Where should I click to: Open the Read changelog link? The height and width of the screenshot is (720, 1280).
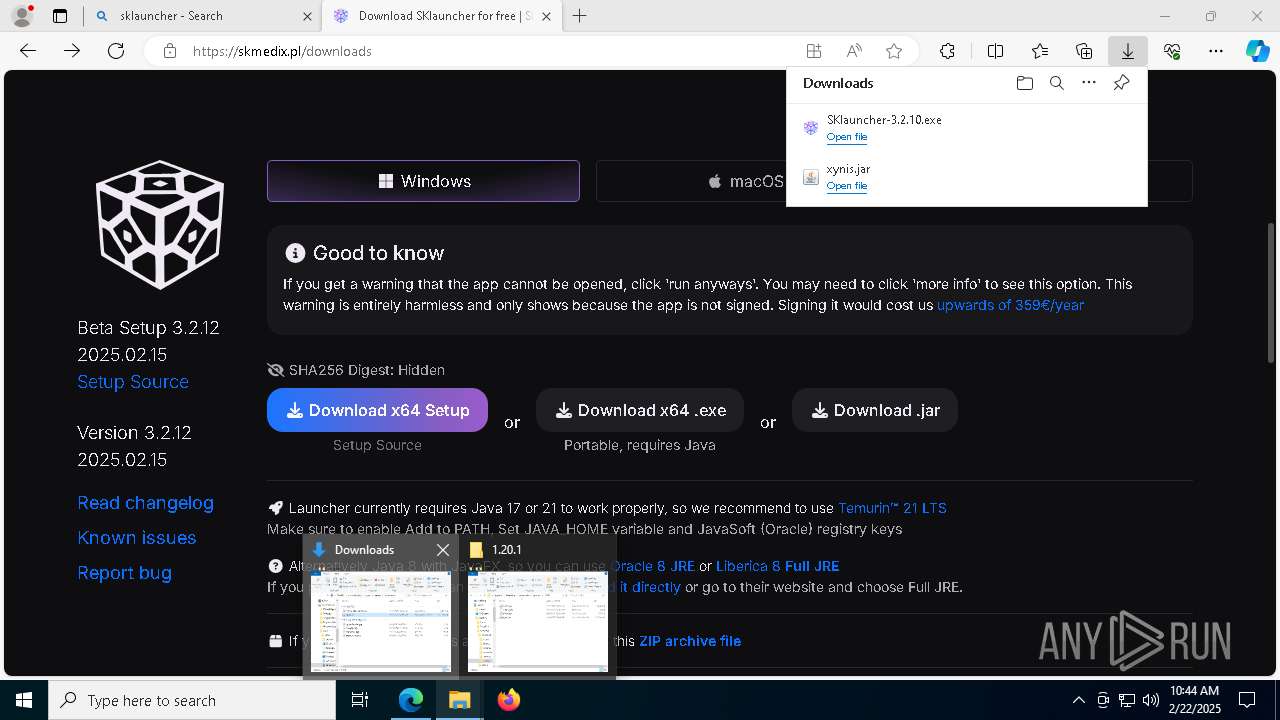(146, 503)
